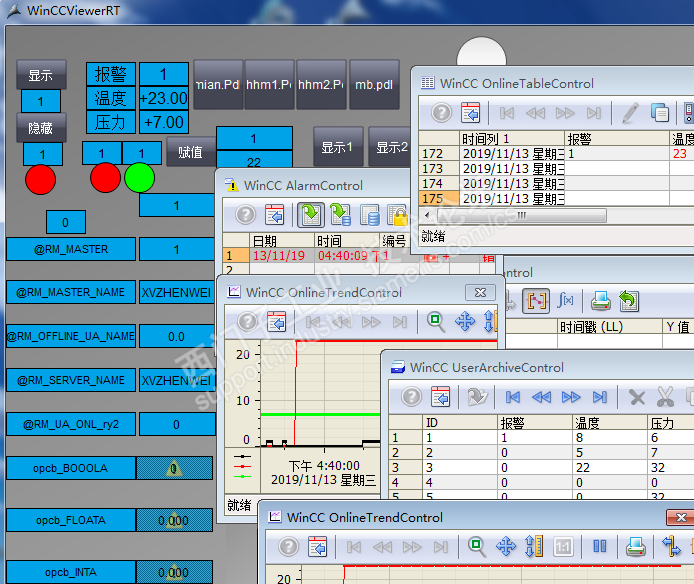Click the 时间列 1 column header
The height and width of the screenshot is (584, 694).
click(x=512, y=139)
